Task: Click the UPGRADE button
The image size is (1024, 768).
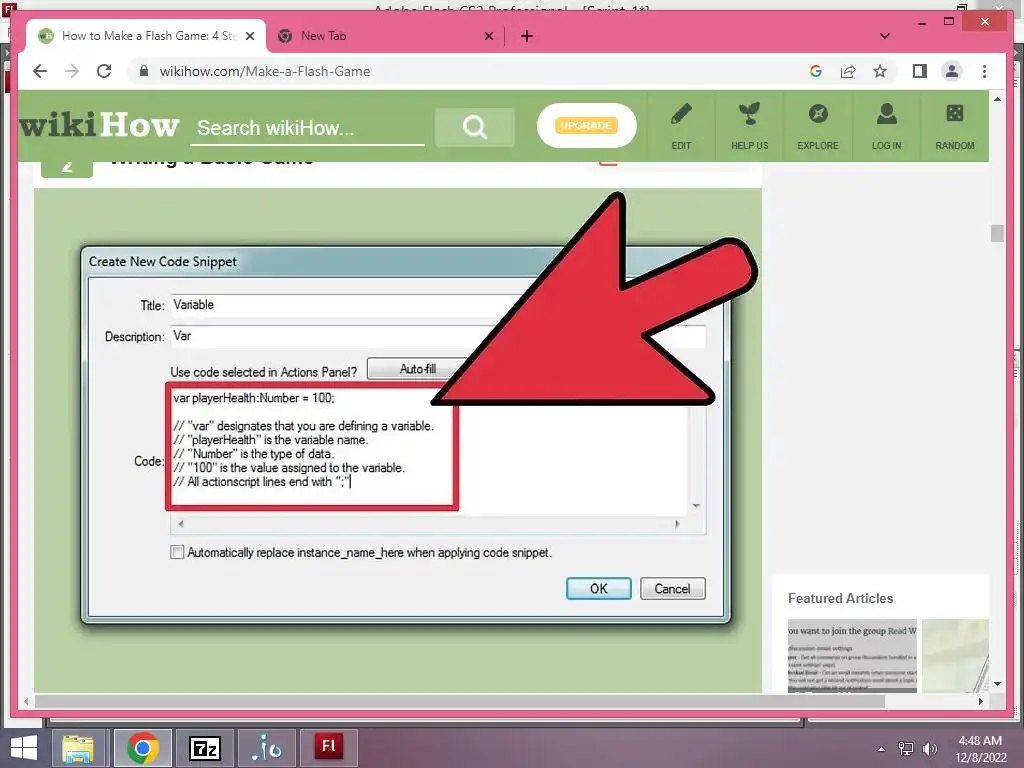Action: click(x=586, y=125)
